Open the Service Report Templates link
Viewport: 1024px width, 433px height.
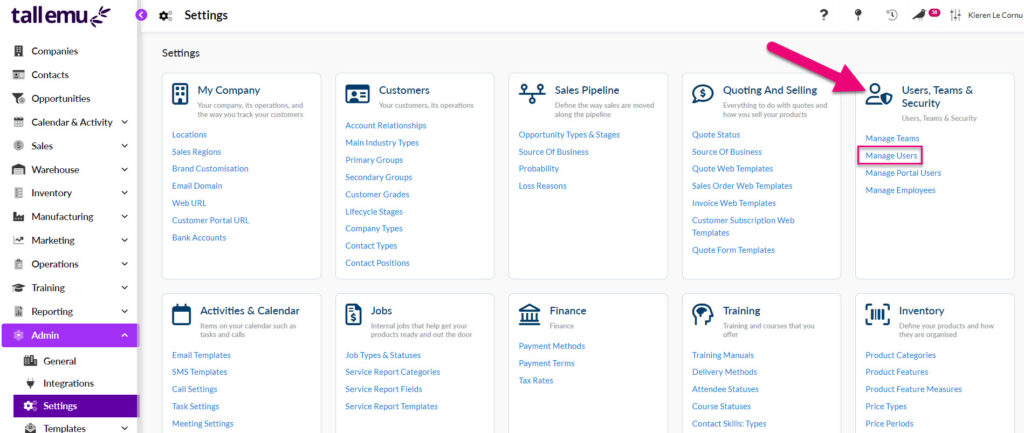(x=392, y=406)
